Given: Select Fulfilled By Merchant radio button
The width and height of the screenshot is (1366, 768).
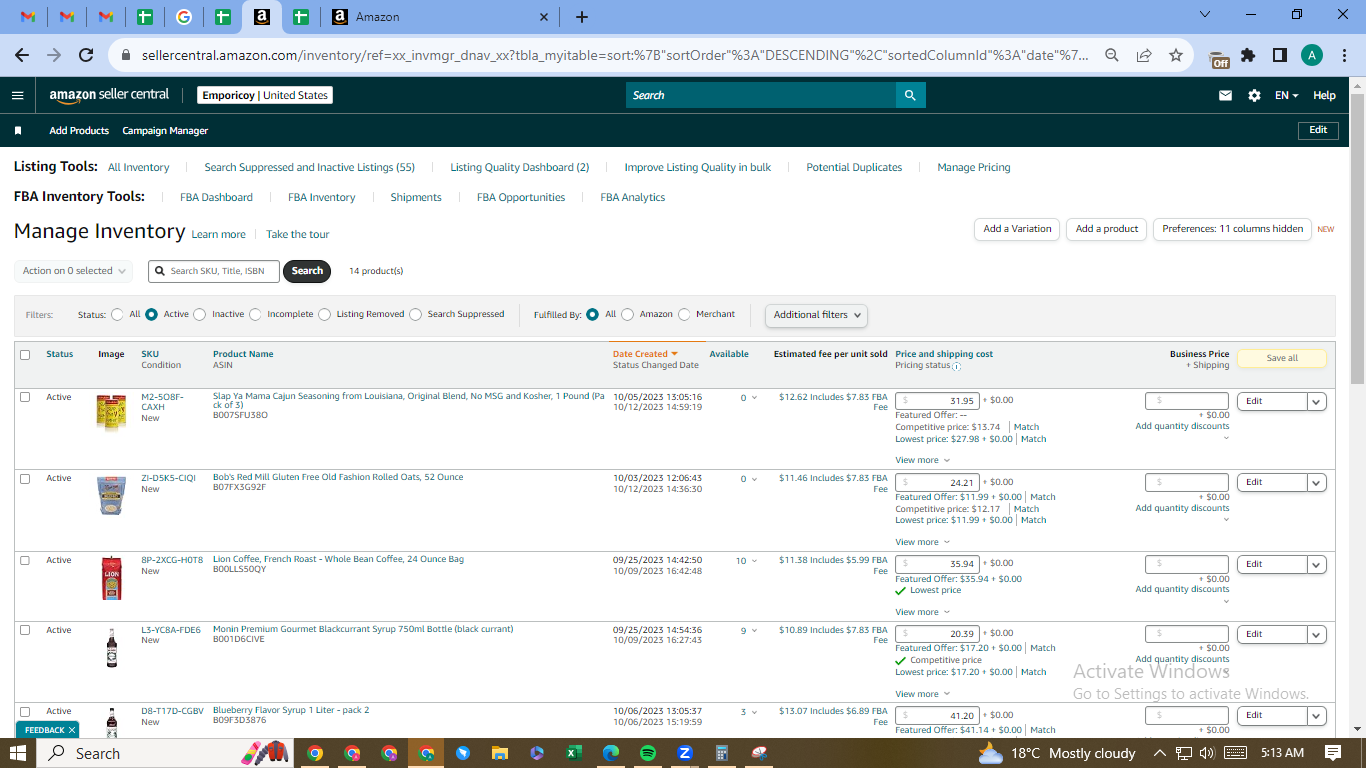Looking at the screenshot, I should (684, 314).
